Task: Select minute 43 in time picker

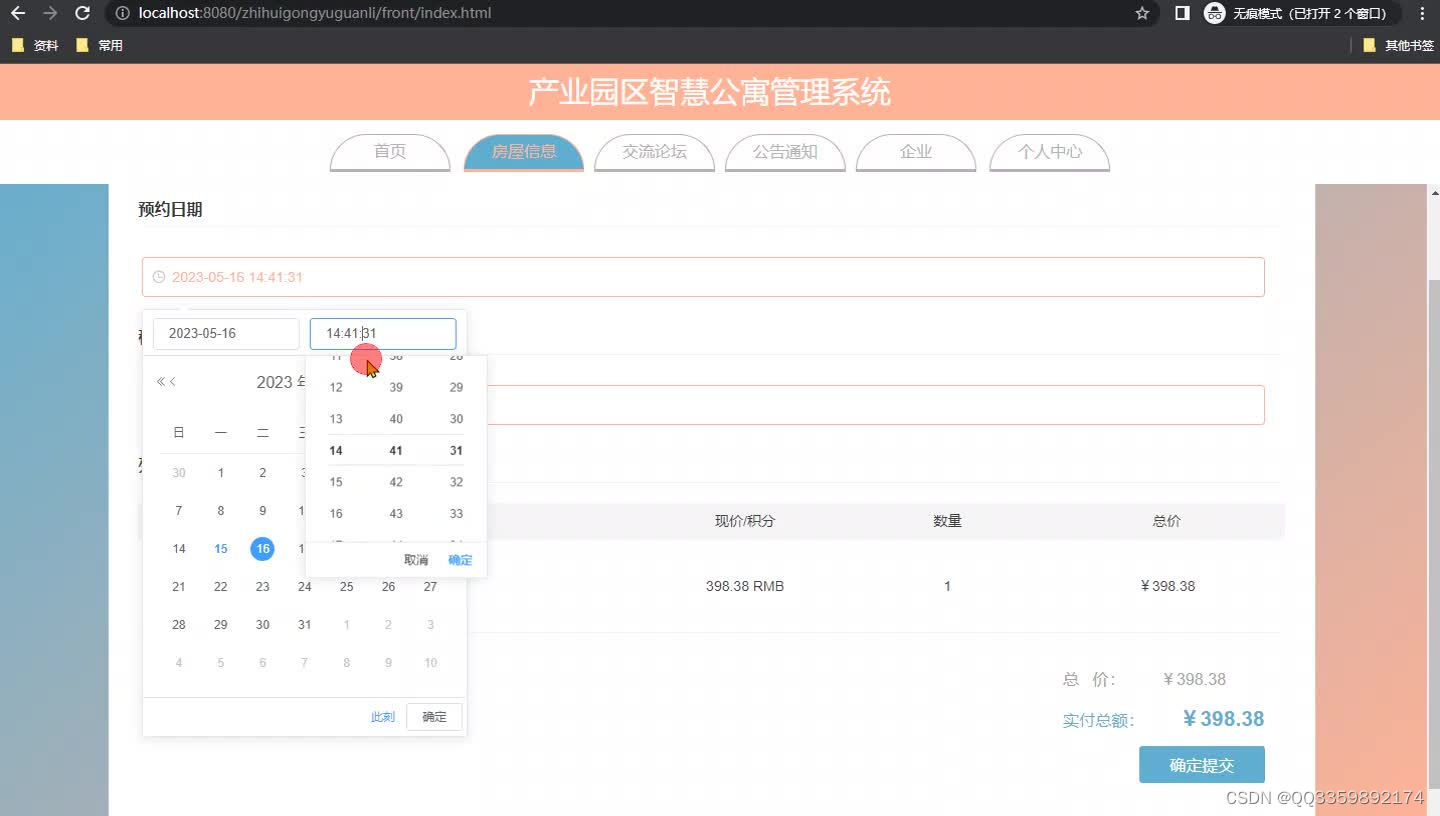Action: (x=396, y=514)
